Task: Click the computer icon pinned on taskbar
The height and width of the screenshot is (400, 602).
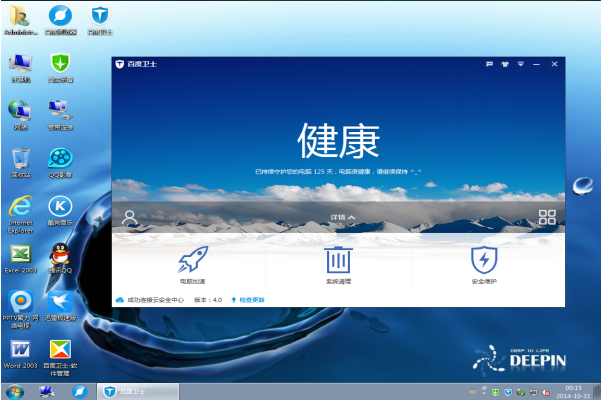Action: point(47,392)
